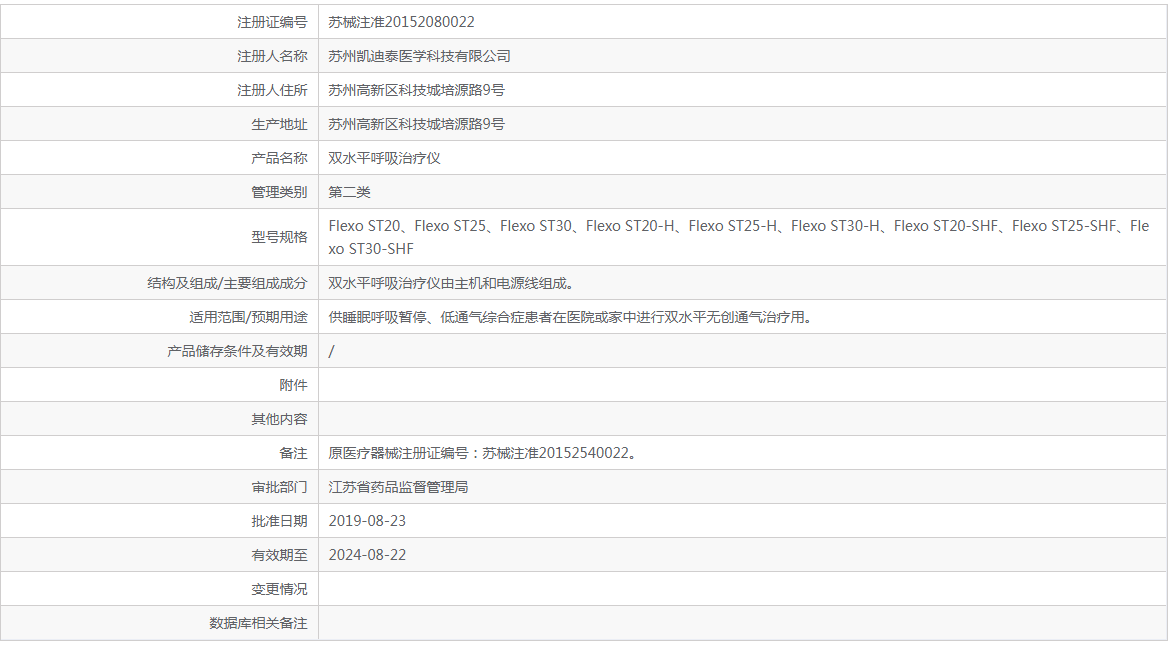Select the Flexo ST20 model list text
The width and height of the screenshot is (1173, 650).
738,237
